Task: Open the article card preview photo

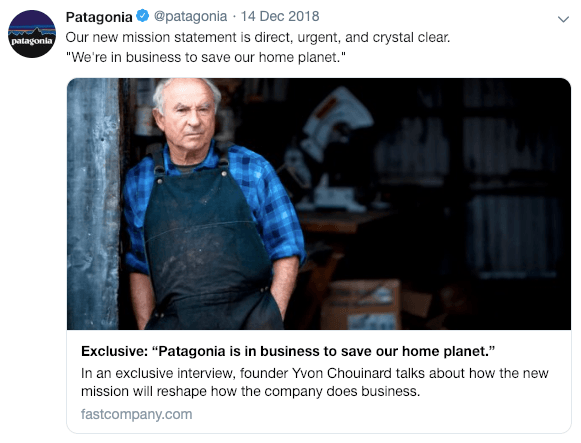Action: [x=319, y=204]
